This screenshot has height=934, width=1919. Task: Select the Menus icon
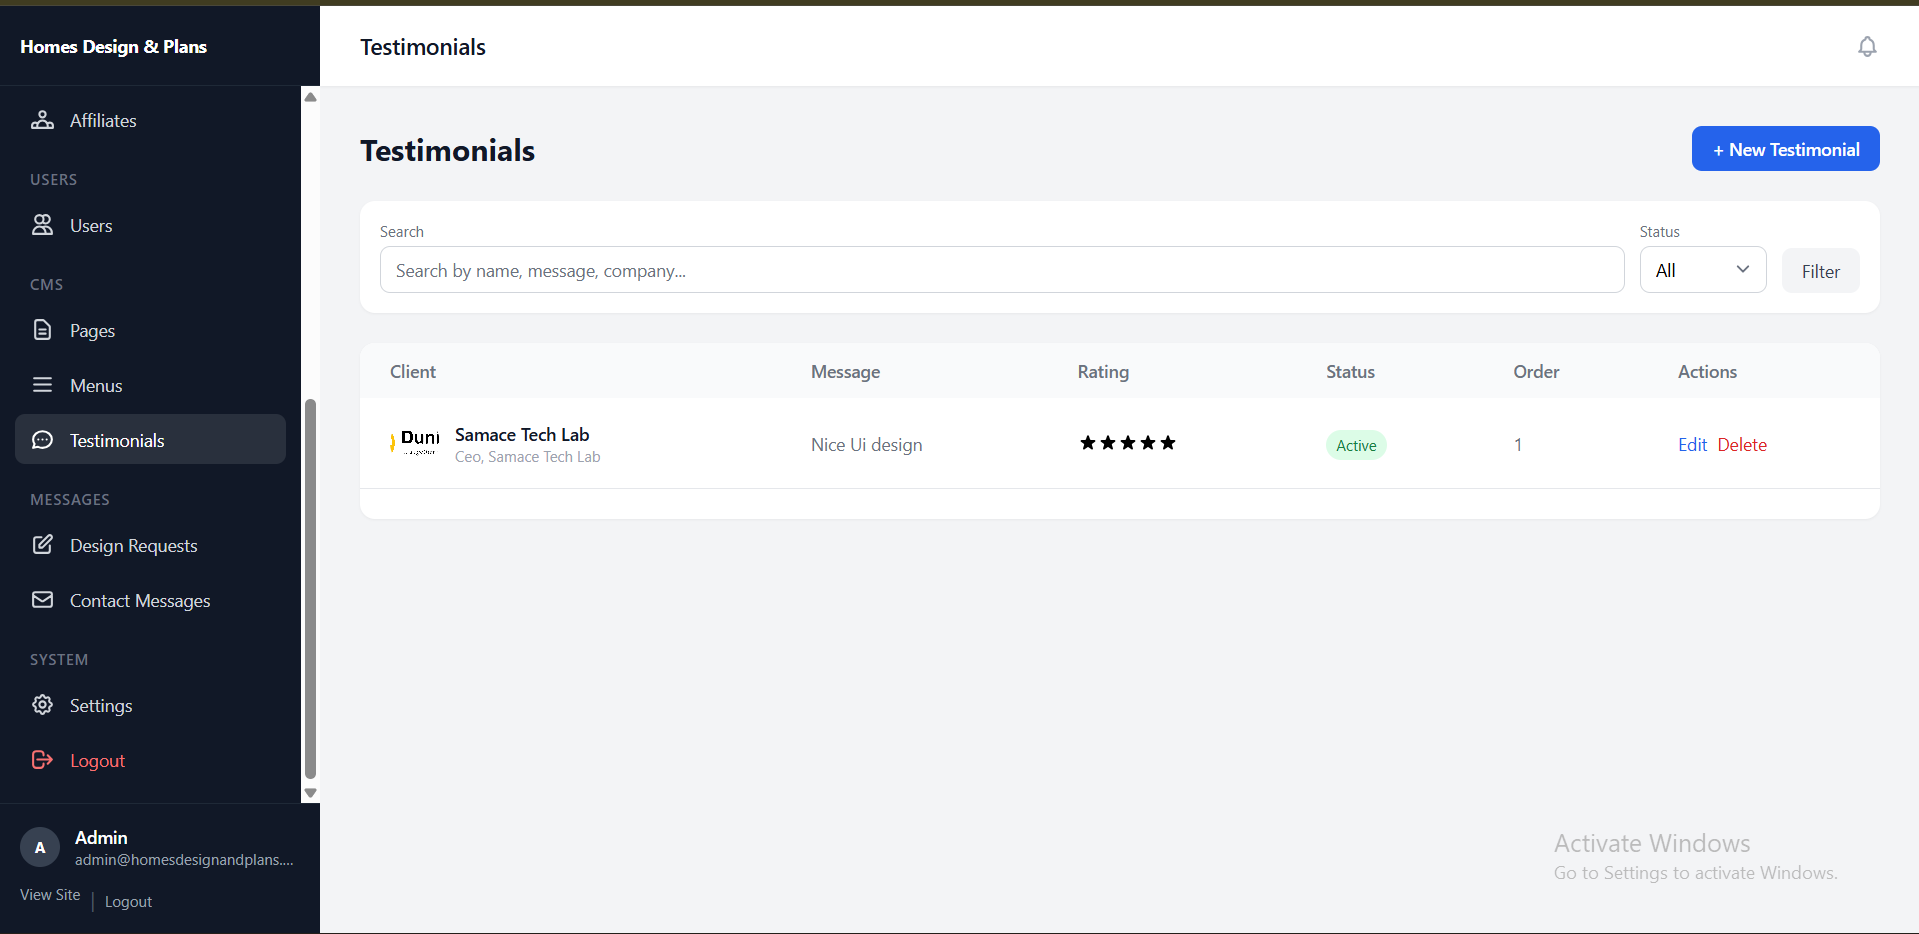42,385
